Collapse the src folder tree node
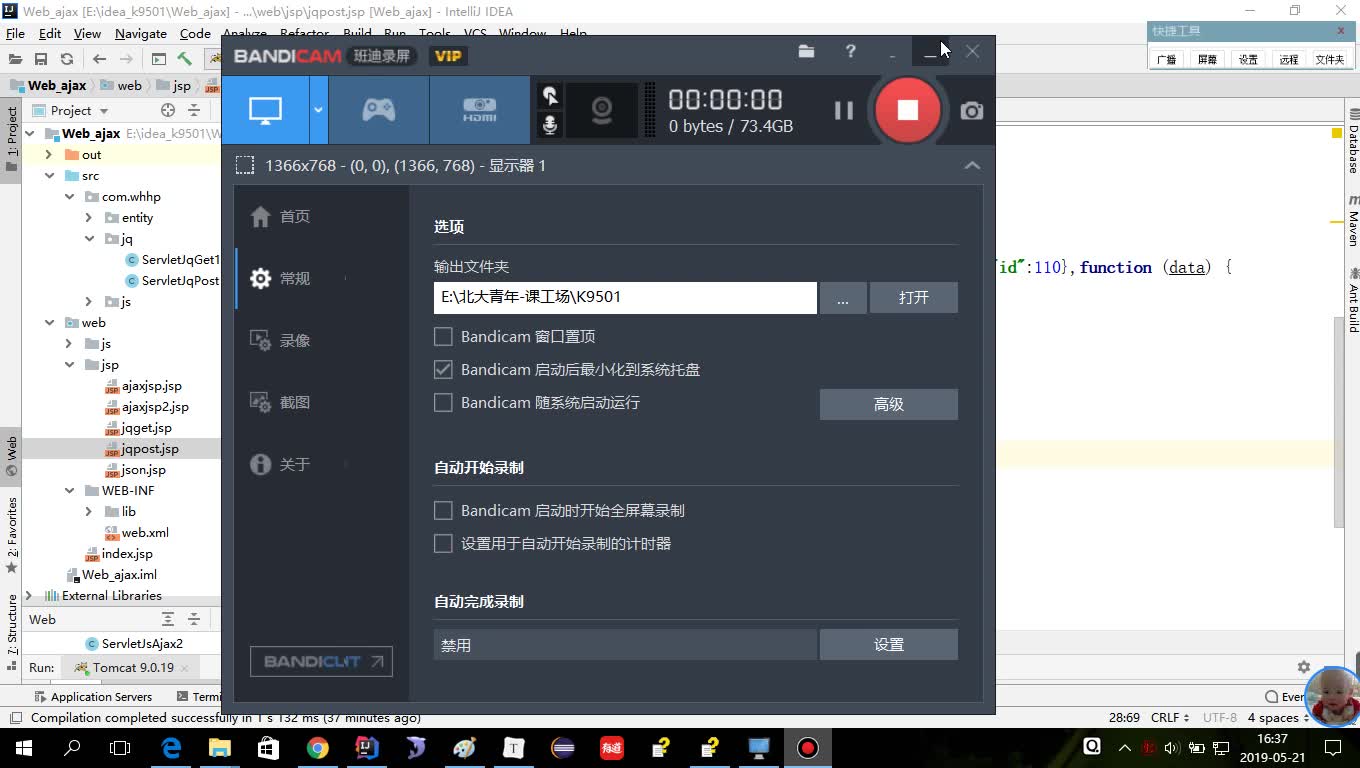The height and width of the screenshot is (768, 1360). click(x=49, y=176)
